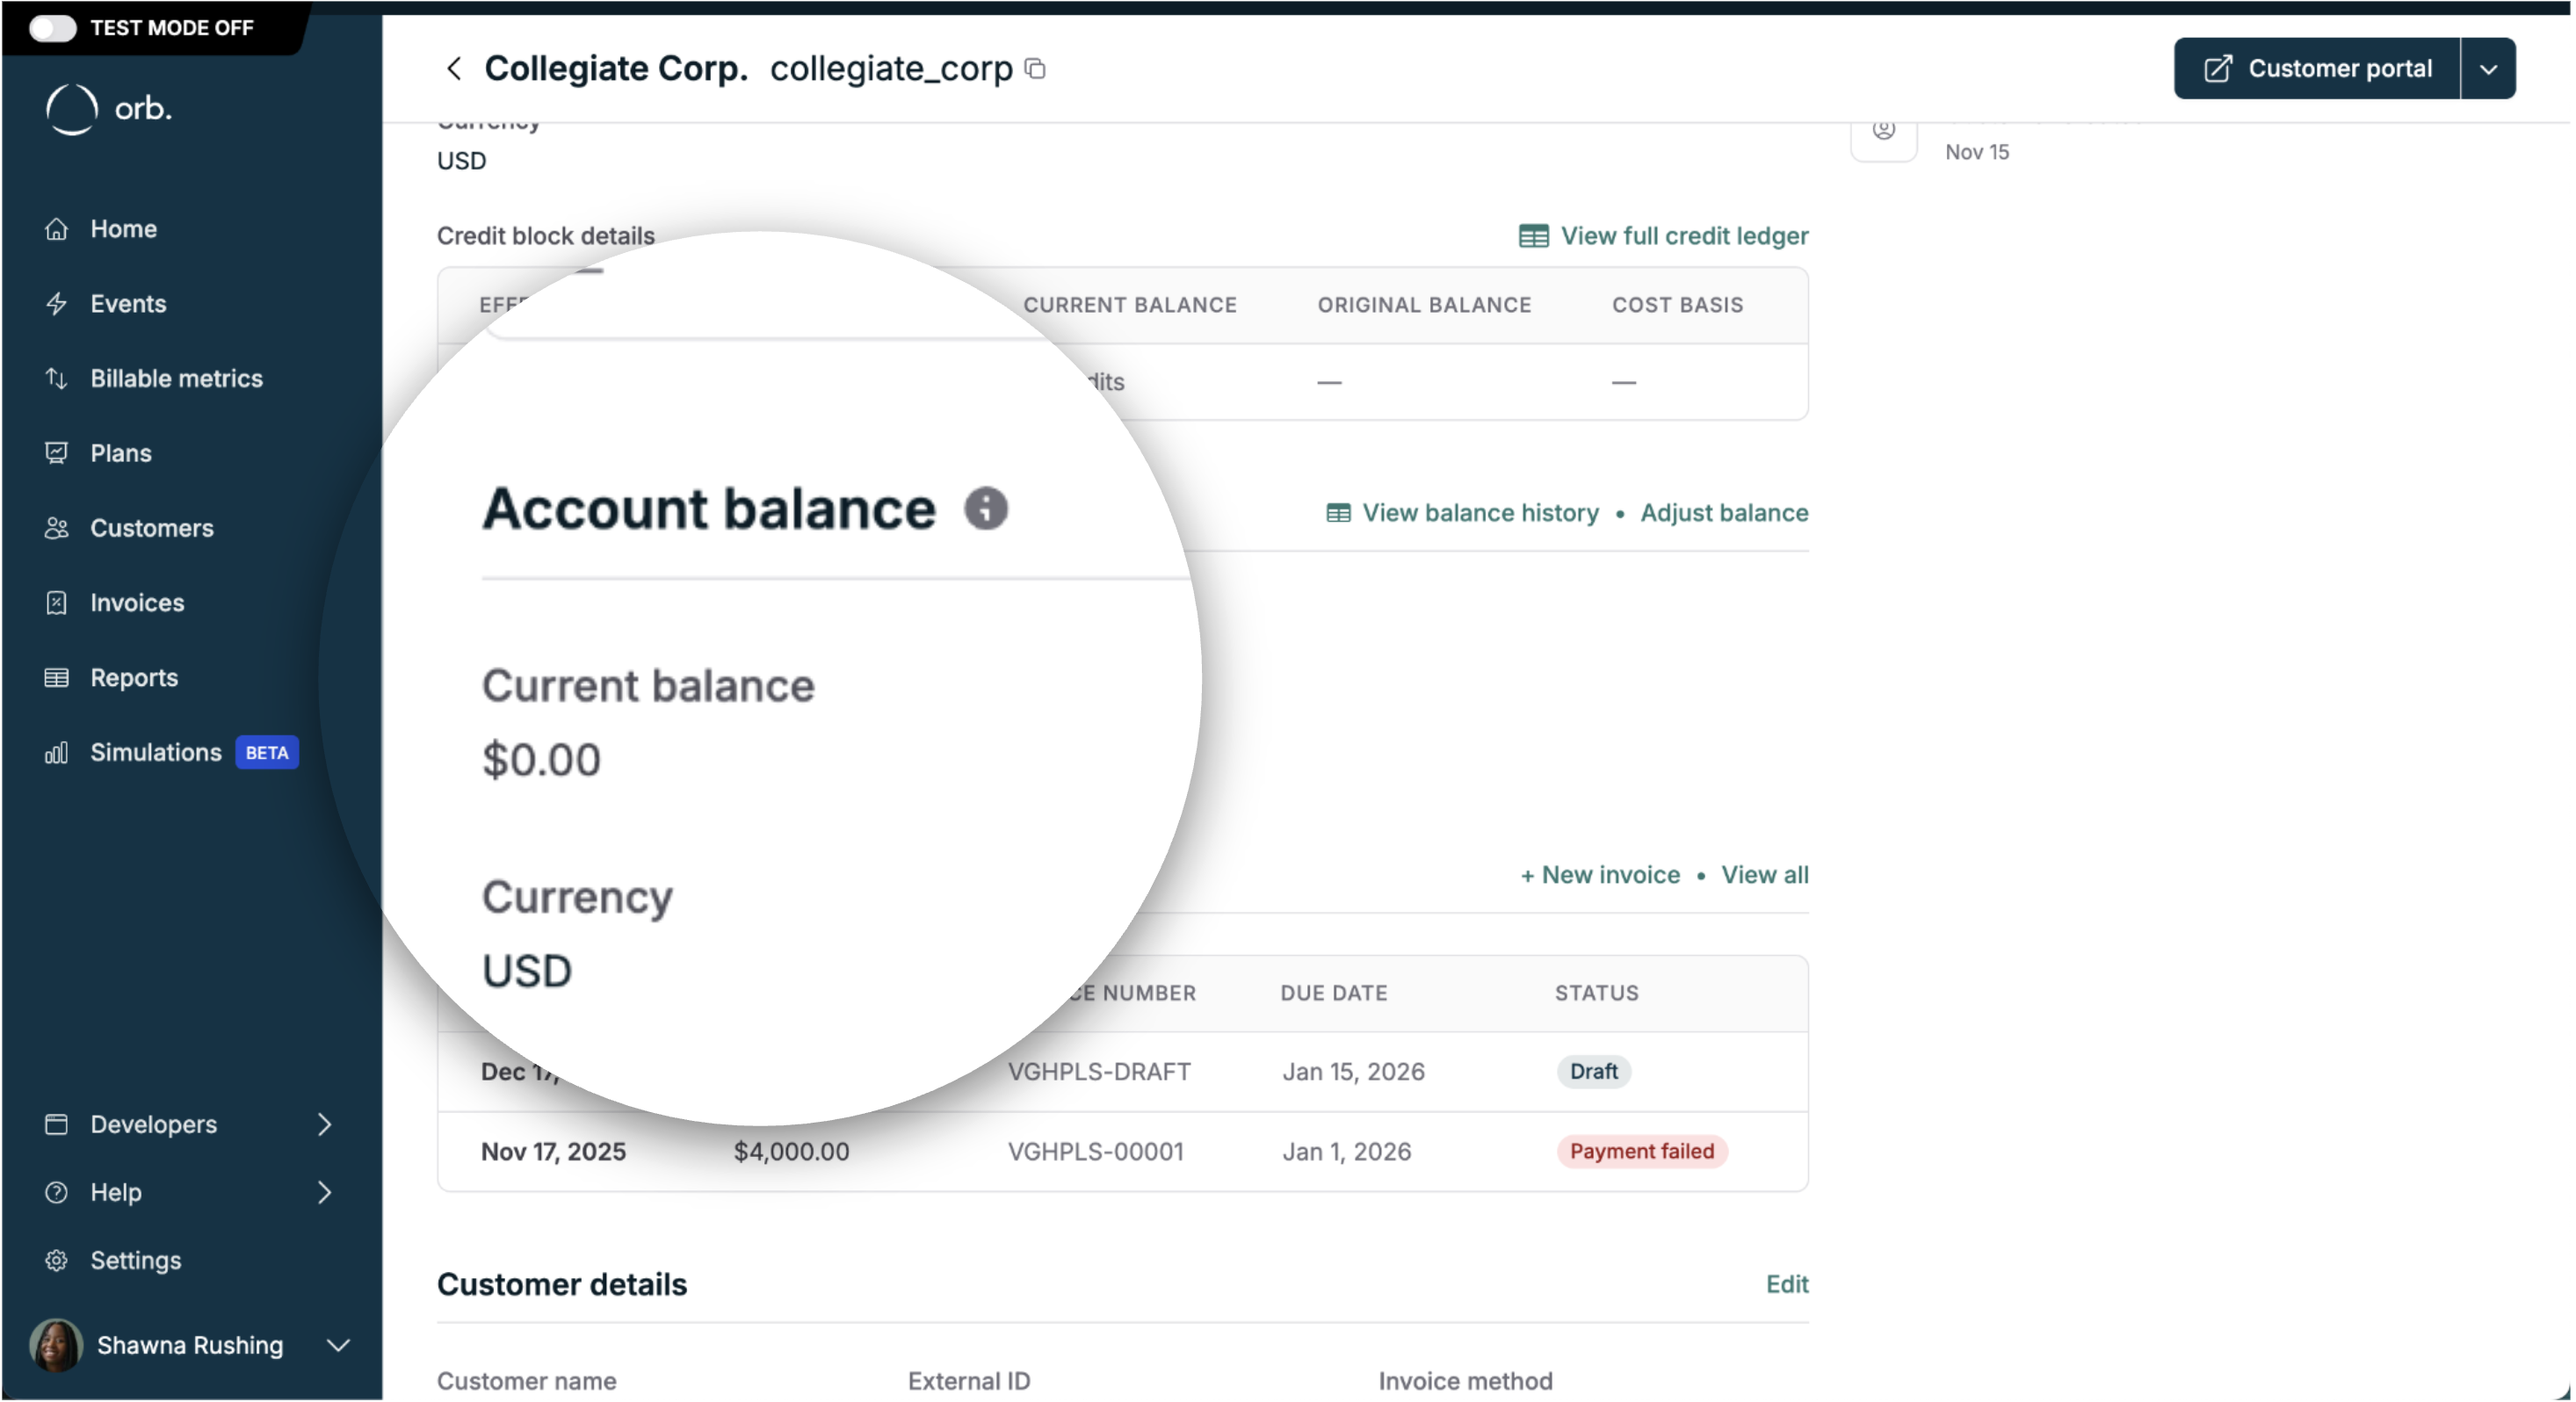2576x1402 pixels.
Task: Open the Shawna Rushing account menu
Action: click(337, 1345)
